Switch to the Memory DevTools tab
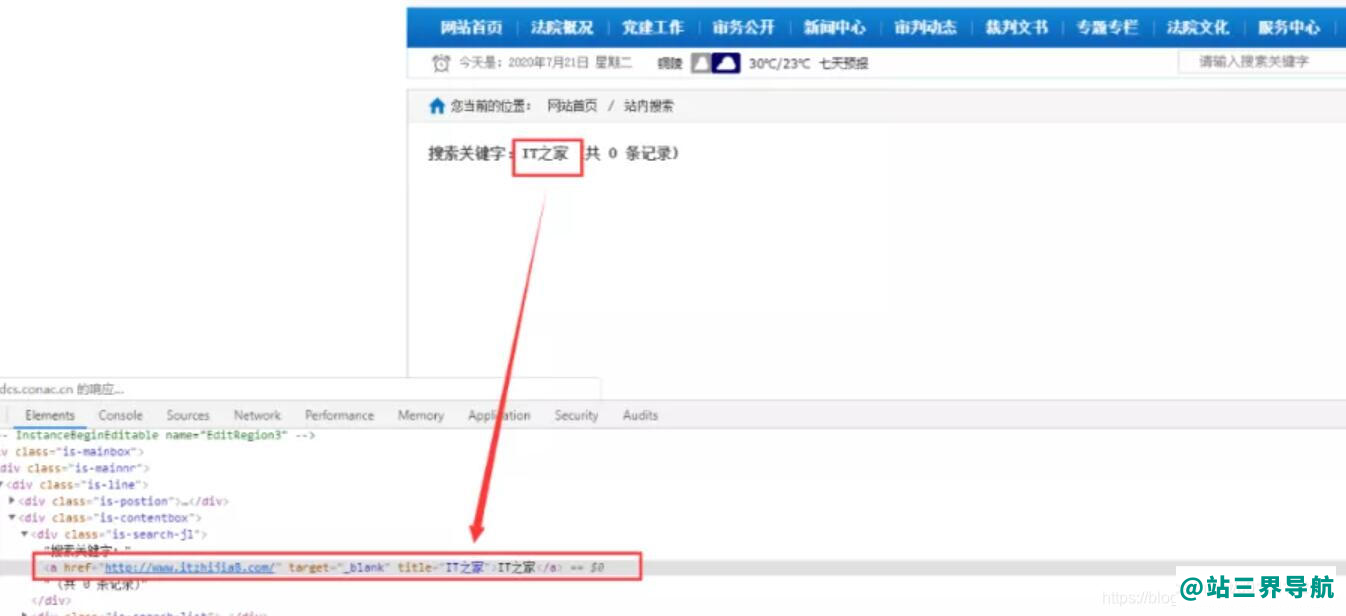Viewport: 1346px width, 616px height. (421, 415)
